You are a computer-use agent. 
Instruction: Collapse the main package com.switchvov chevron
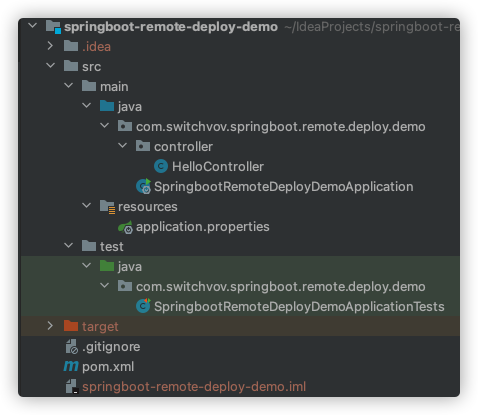105,125
